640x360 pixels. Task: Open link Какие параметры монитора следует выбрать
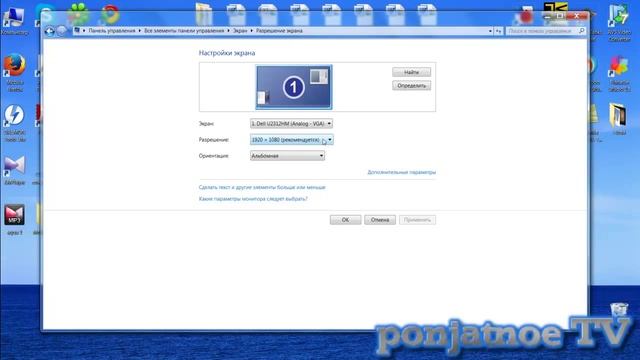pos(253,199)
